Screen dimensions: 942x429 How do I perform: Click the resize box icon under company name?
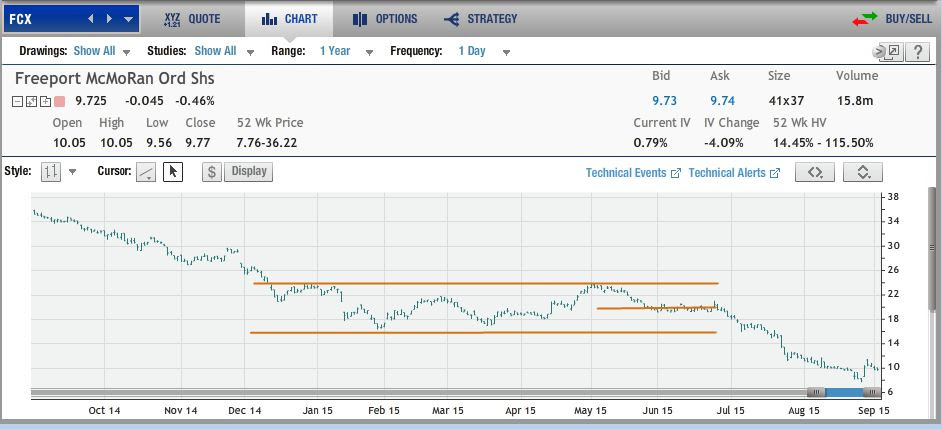click(x=31, y=101)
